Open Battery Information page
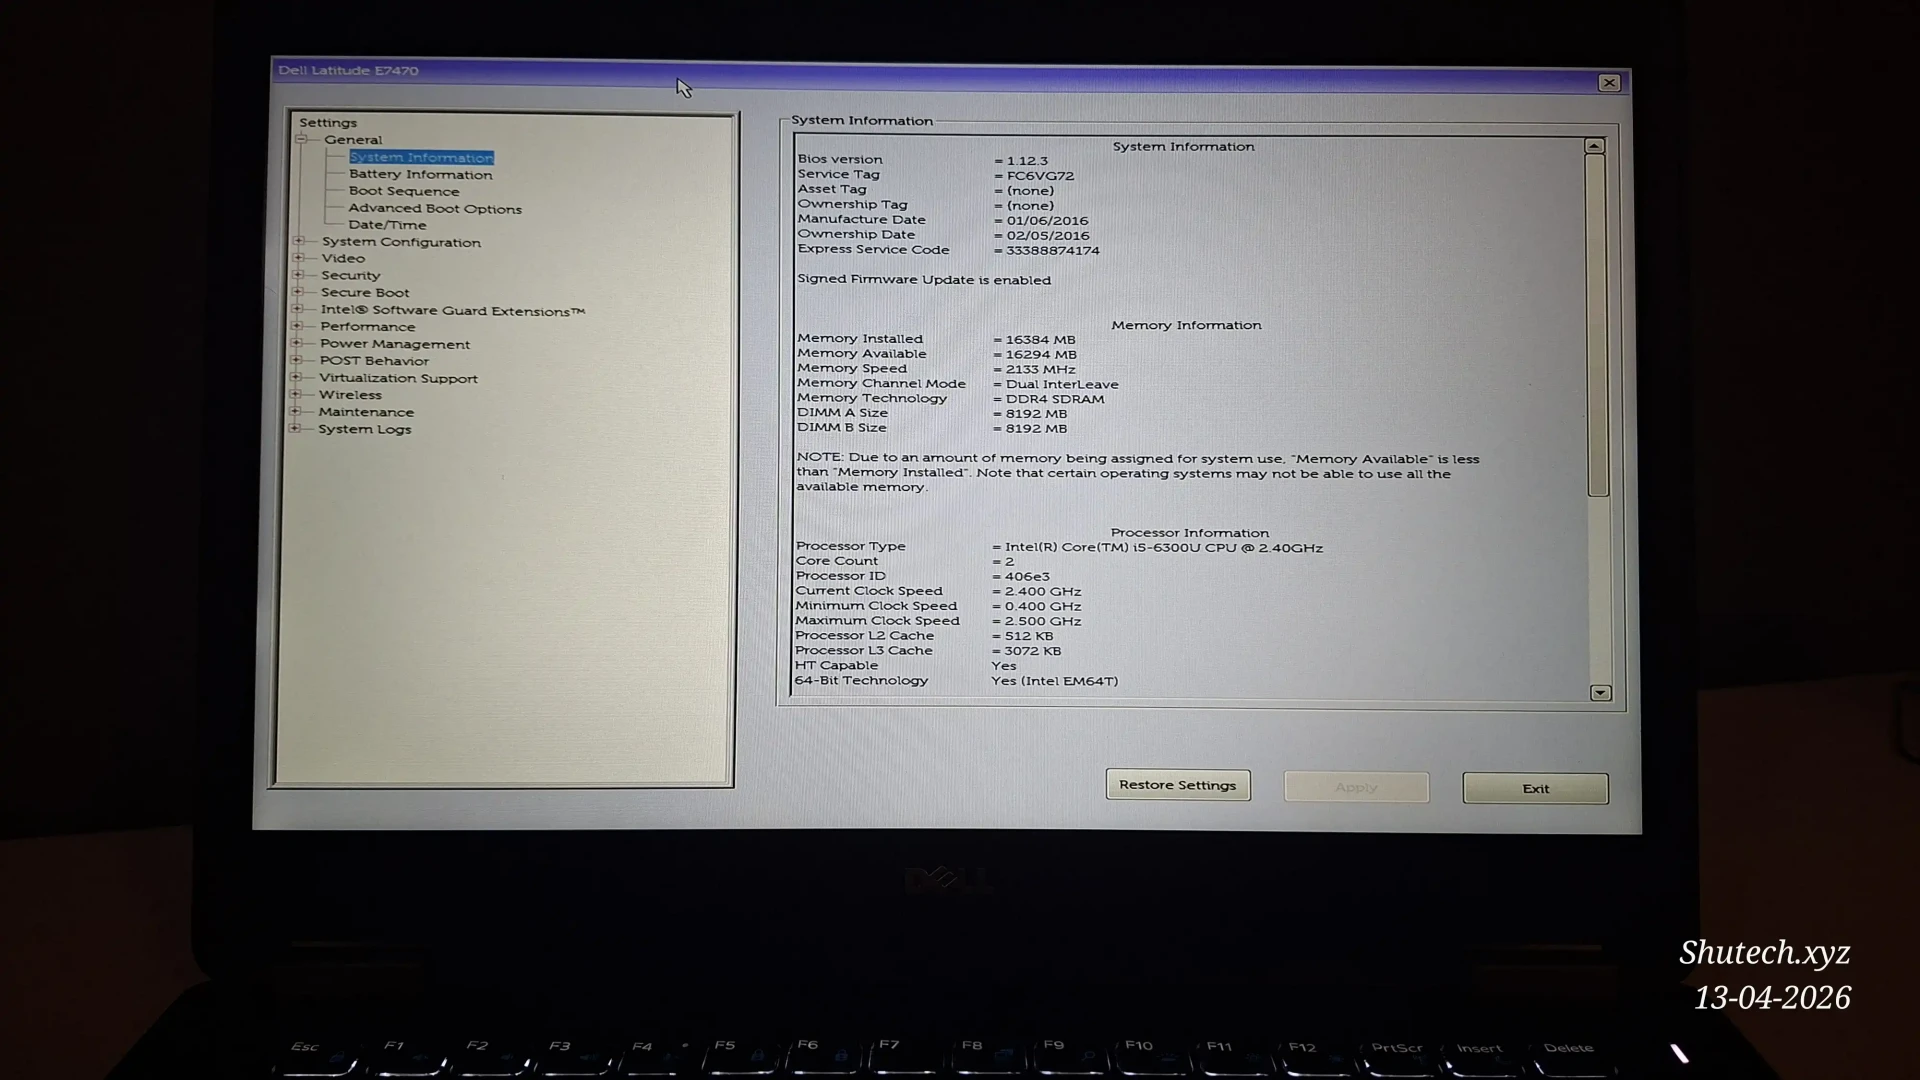The height and width of the screenshot is (1080, 1920). [x=420, y=174]
